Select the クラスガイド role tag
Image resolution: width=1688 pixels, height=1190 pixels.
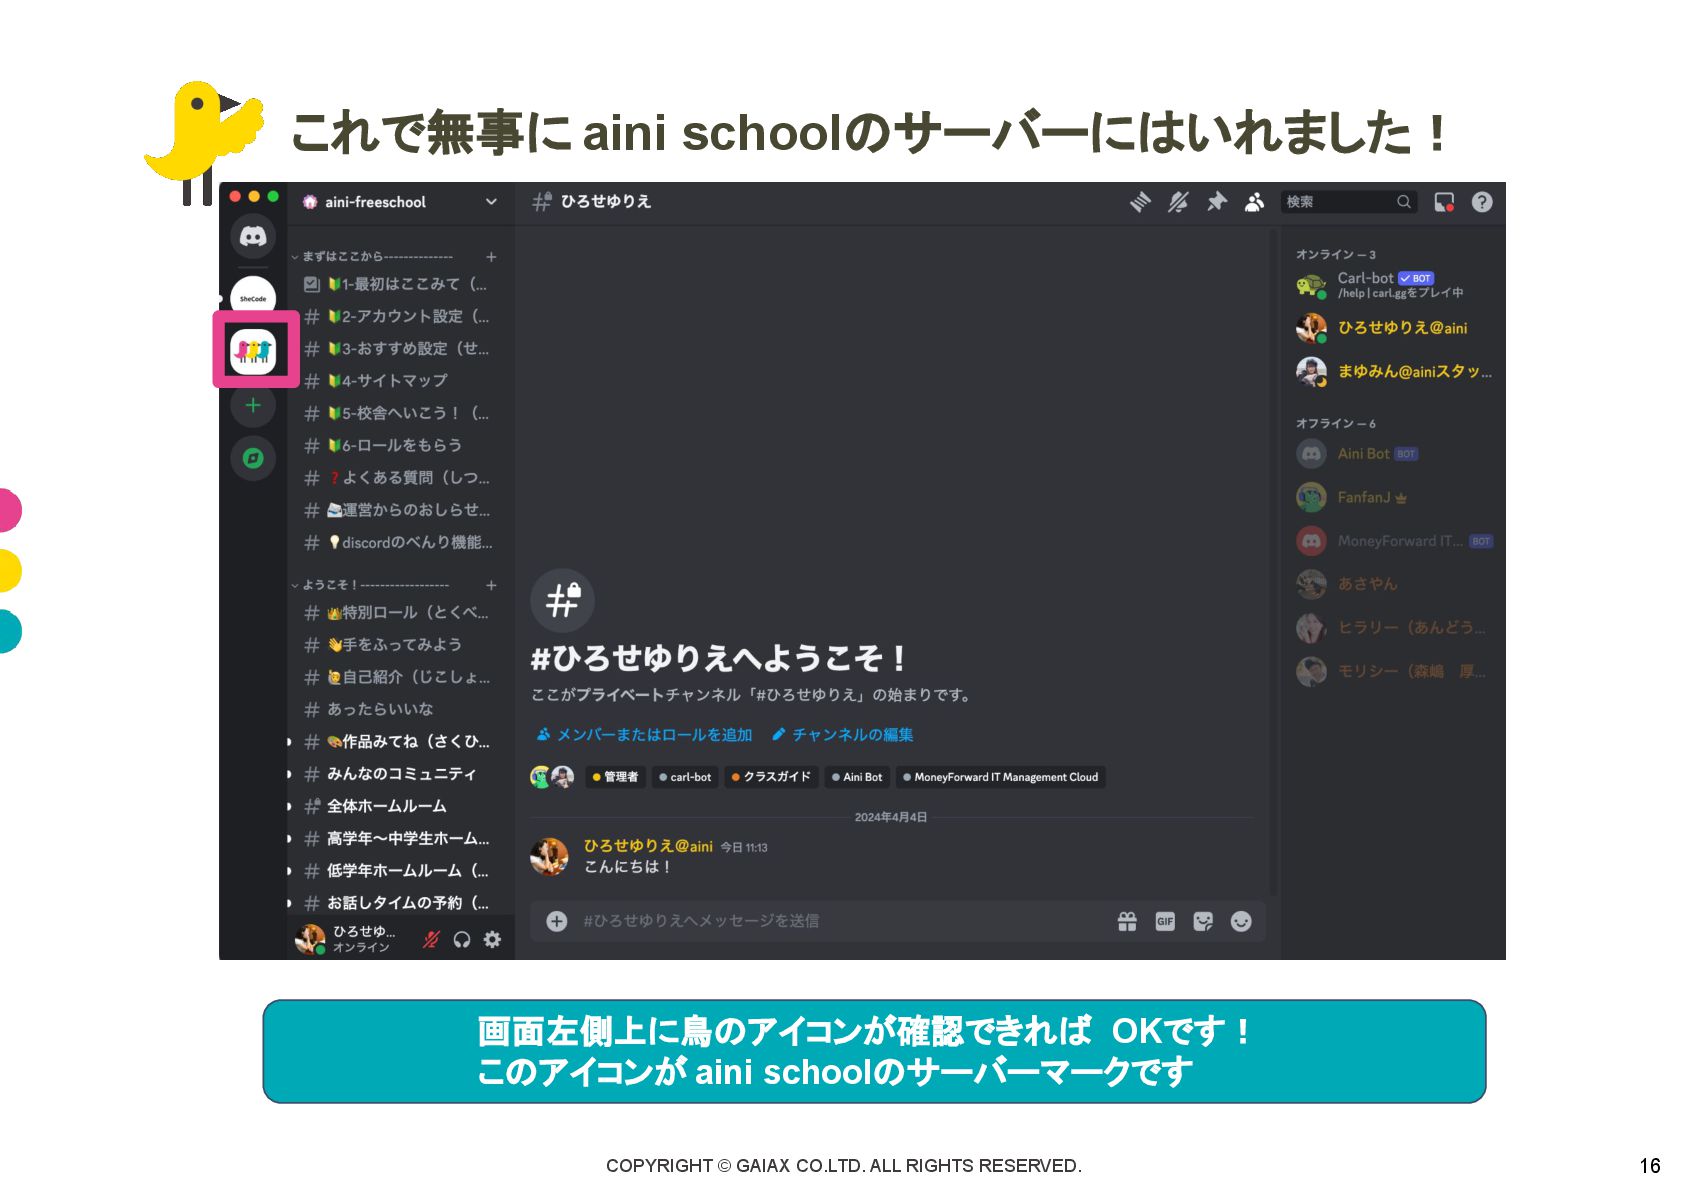pyautogui.click(x=771, y=777)
